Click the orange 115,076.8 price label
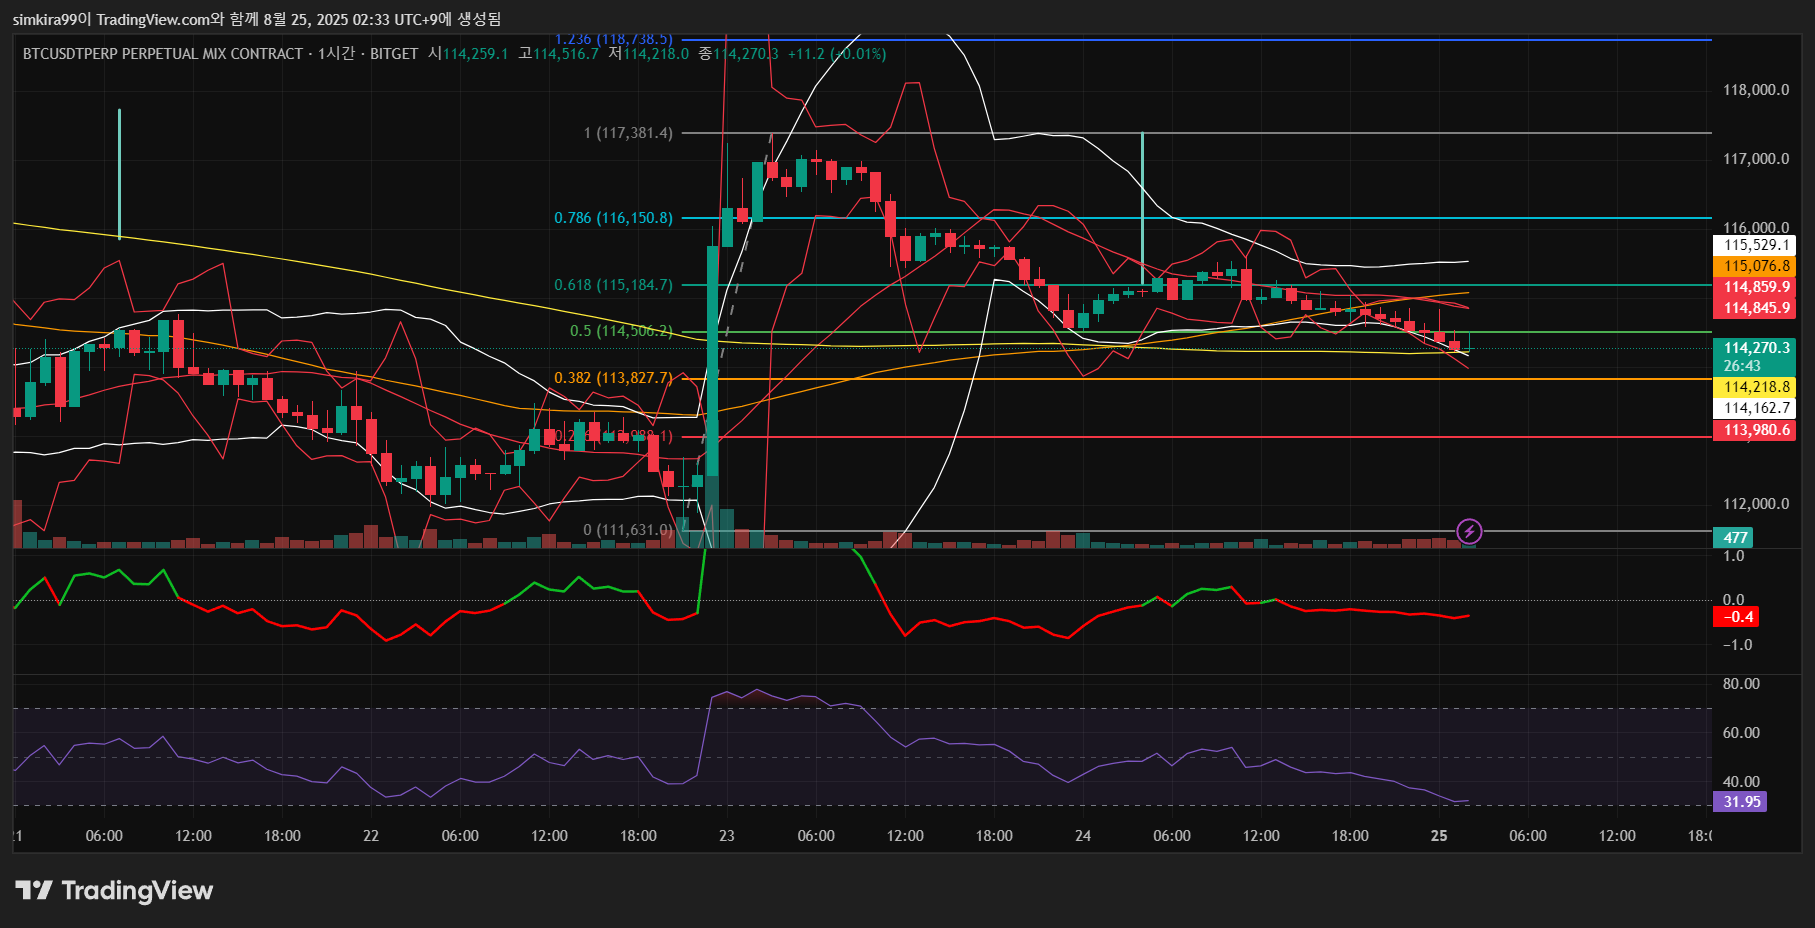1815x928 pixels. click(1755, 266)
